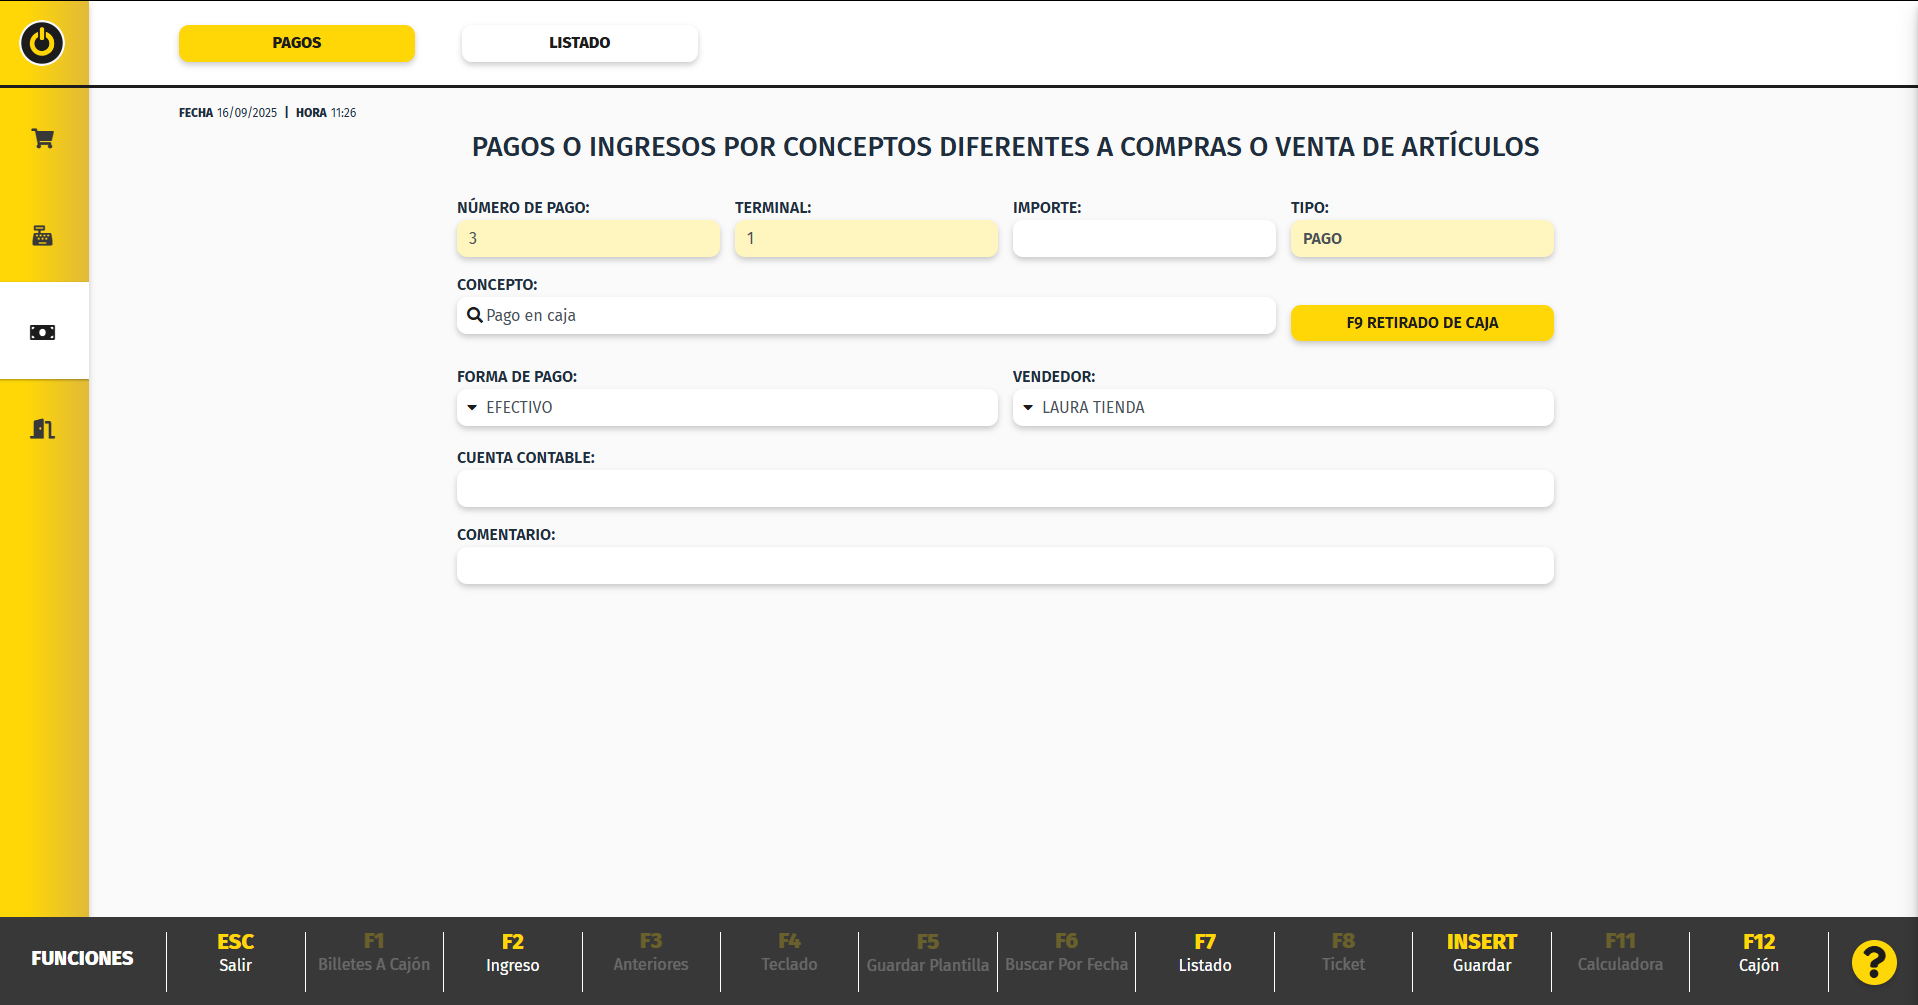Open the help question mark icon
Screen dimensions: 1918x1005
point(1873,962)
